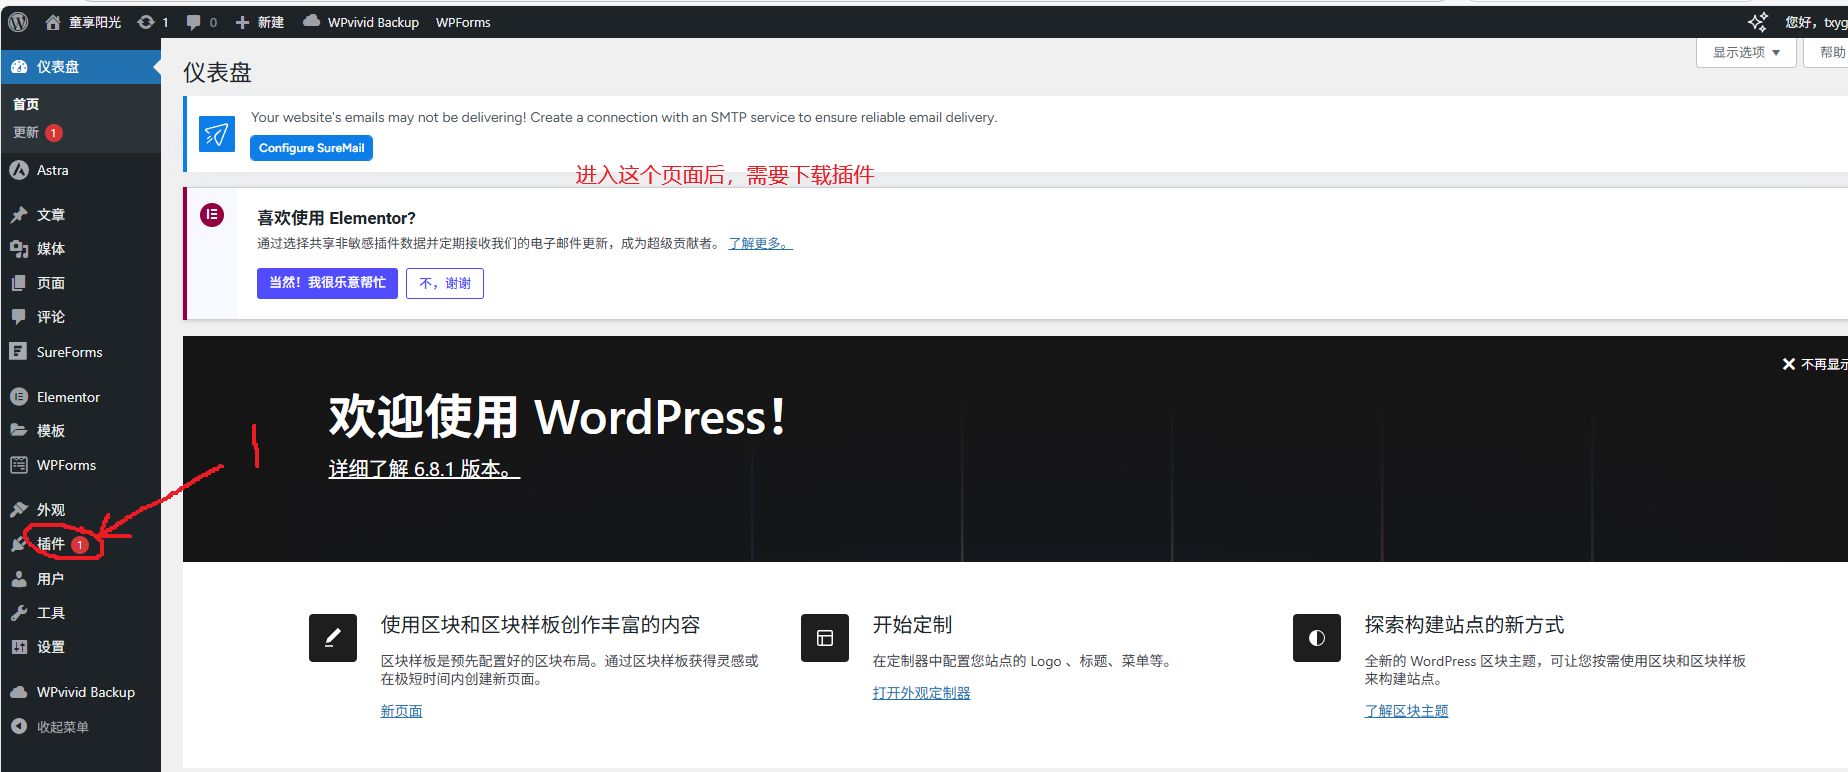Image resolution: width=1848 pixels, height=772 pixels.
Task: Click the SureMail paper plane icon
Action: coord(217,133)
